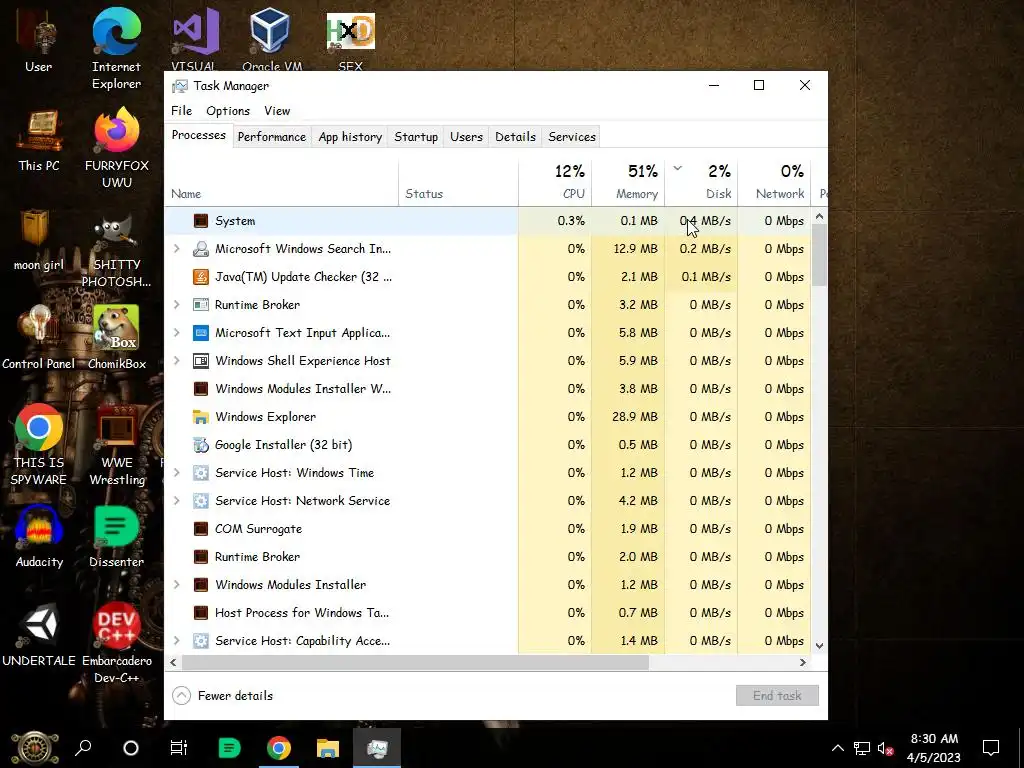Expand the first Runtime Broker group
The height and width of the screenshot is (768, 1024).
176,305
